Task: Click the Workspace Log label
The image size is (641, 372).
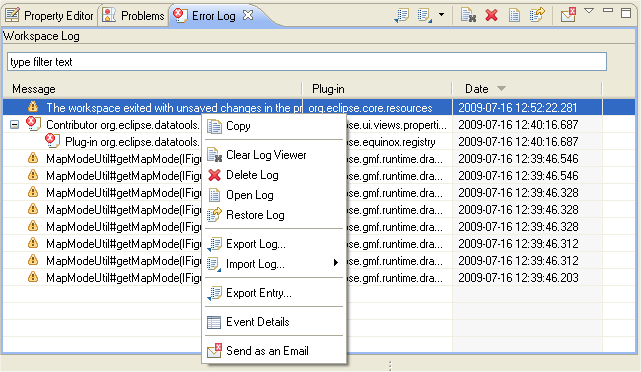Action: click(41, 36)
